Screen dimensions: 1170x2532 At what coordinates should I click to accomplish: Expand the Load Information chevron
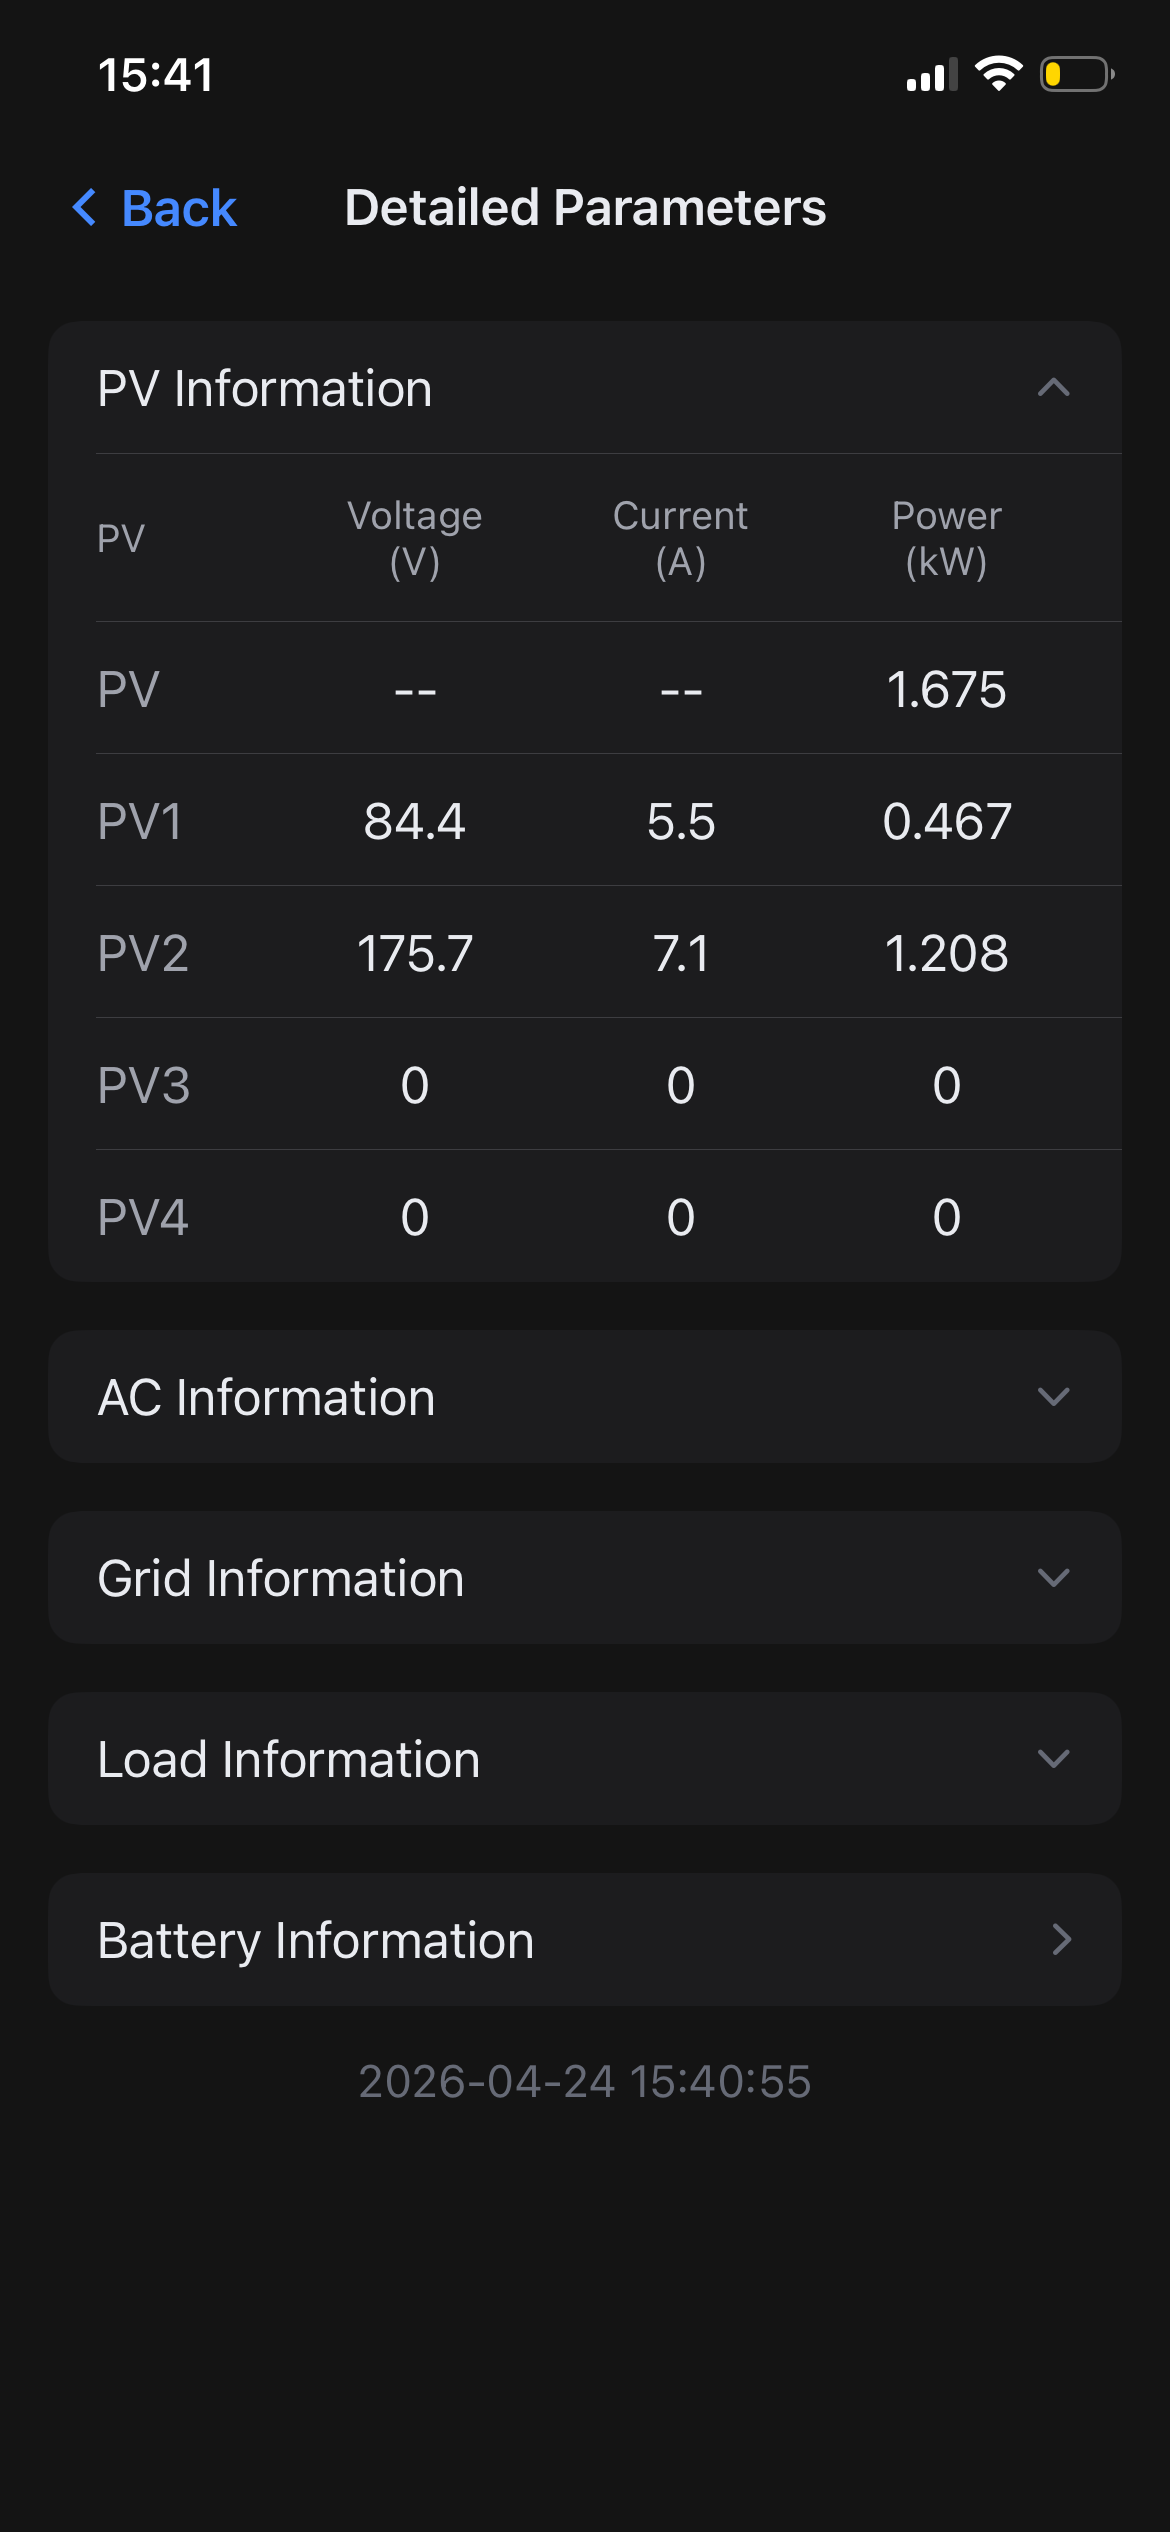click(1054, 1759)
